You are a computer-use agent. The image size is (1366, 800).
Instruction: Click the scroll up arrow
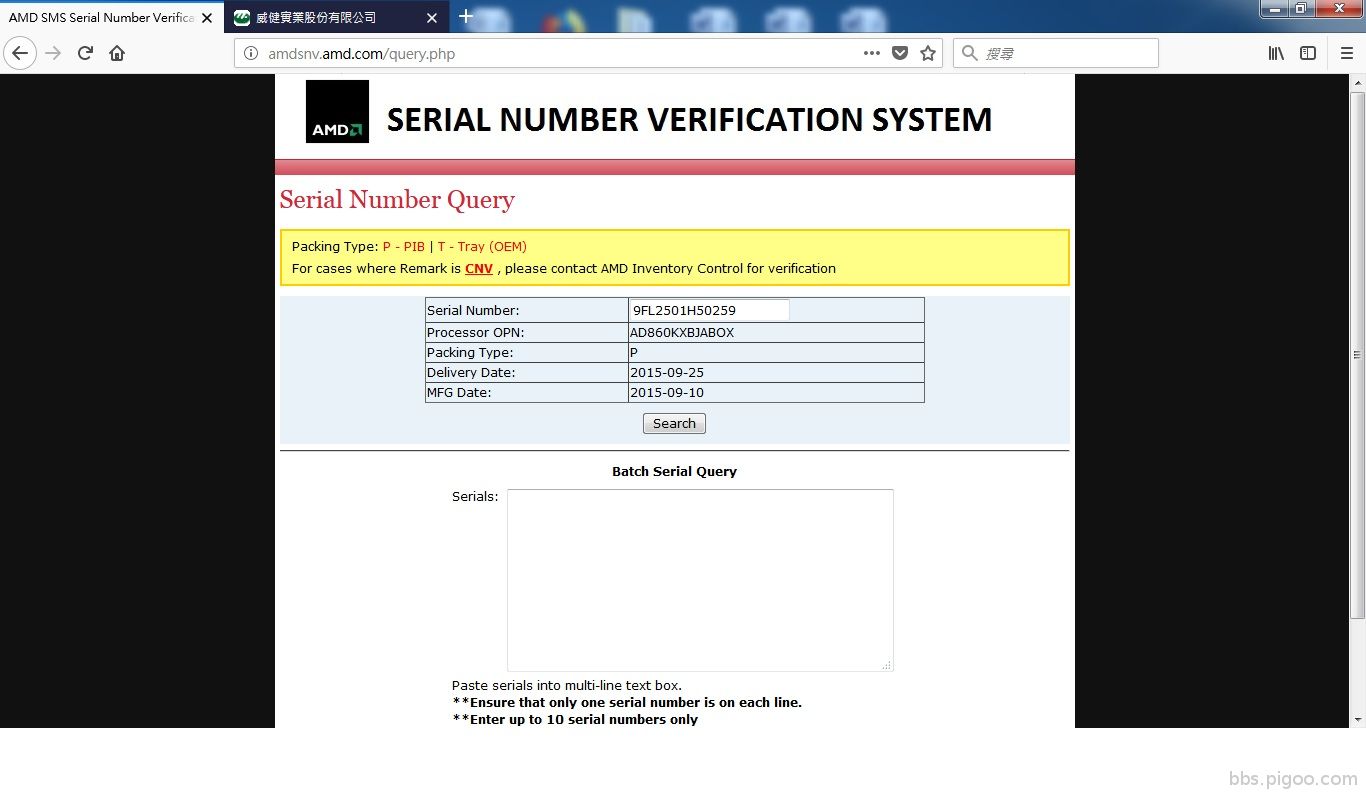[x=1357, y=82]
